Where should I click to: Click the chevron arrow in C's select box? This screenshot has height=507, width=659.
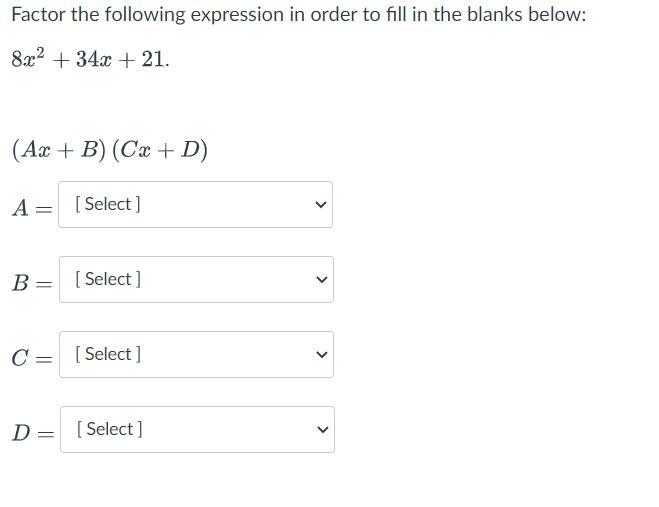coord(321,354)
